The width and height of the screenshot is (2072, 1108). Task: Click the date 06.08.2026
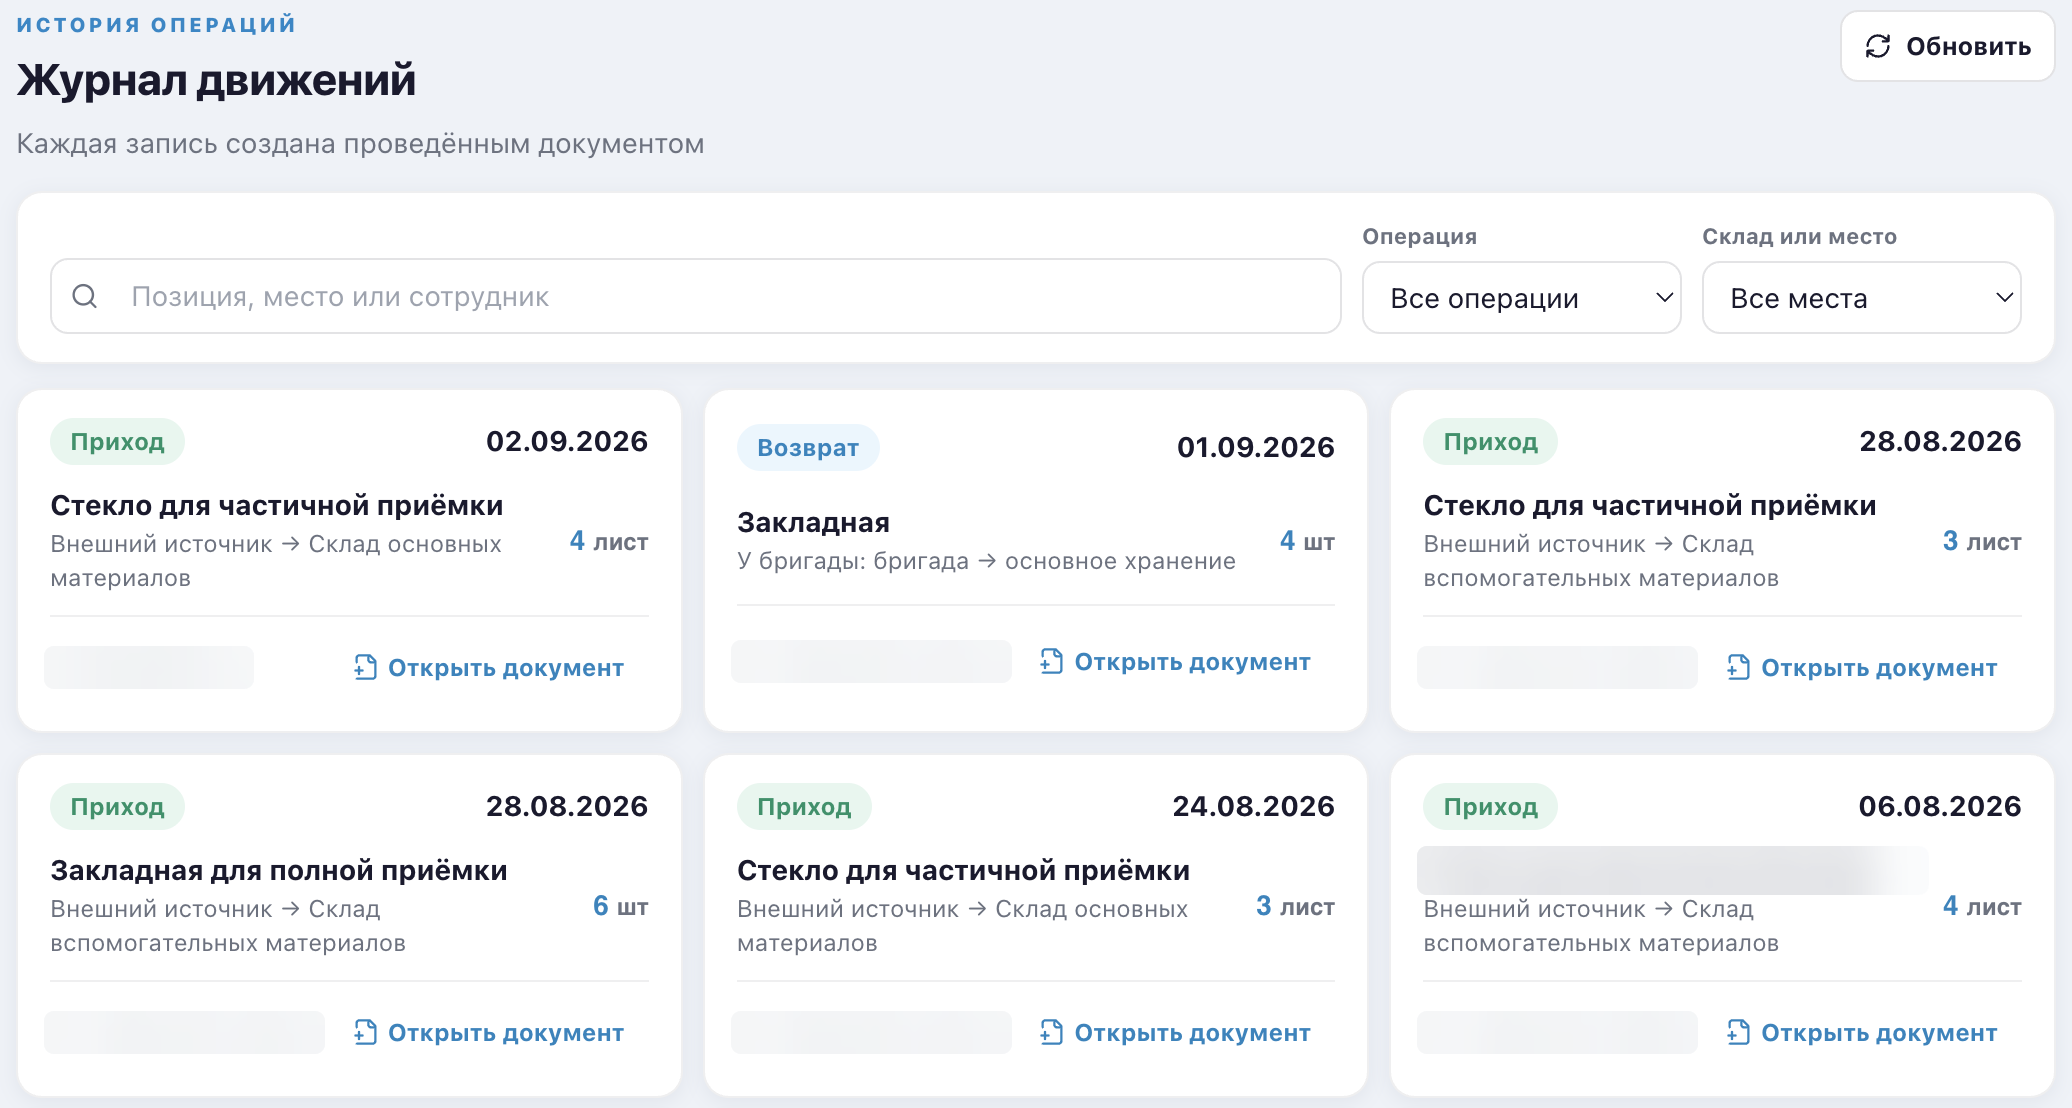pyautogui.click(x=1940, y=807)
